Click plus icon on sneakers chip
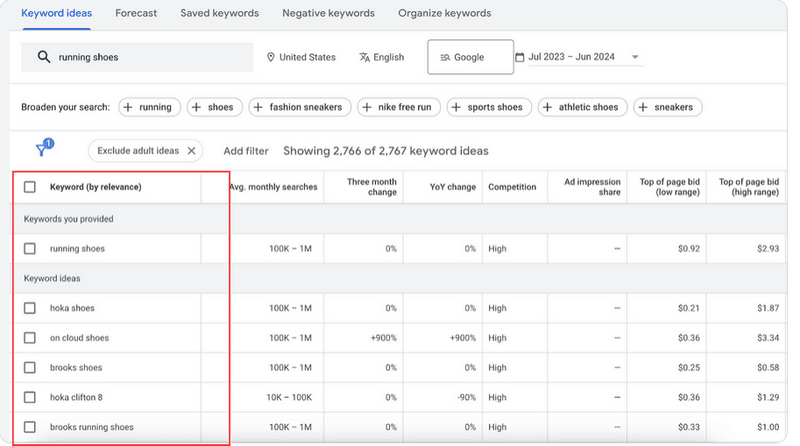800x446 pixels. click(643, 107)
